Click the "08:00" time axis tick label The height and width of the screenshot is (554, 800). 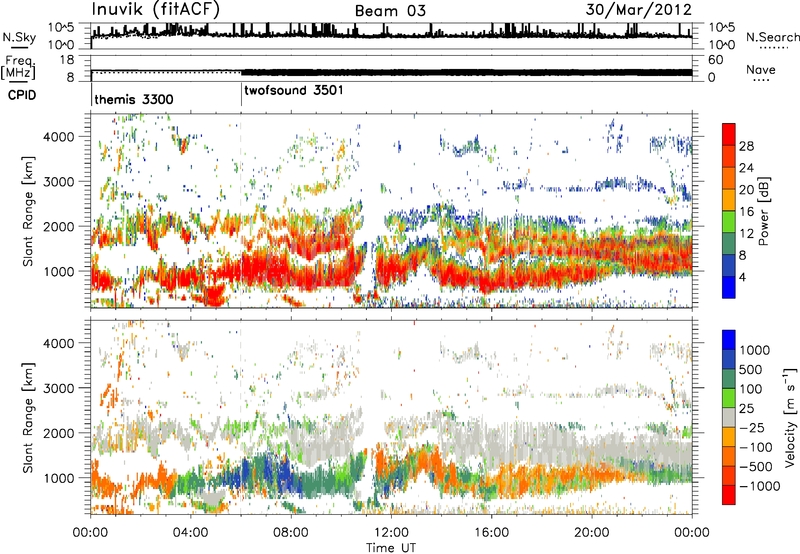pyautogui.click(x=290, y=533)
